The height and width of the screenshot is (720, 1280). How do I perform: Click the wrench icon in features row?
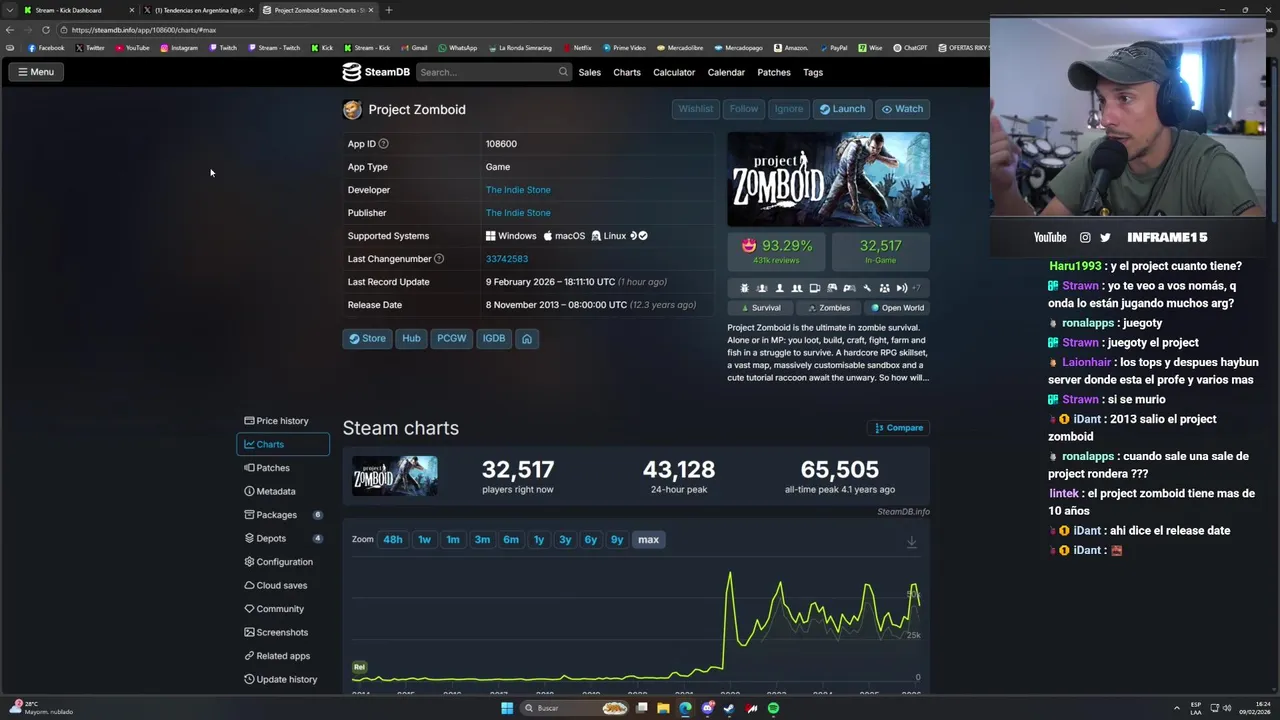[x=867, y=288]
